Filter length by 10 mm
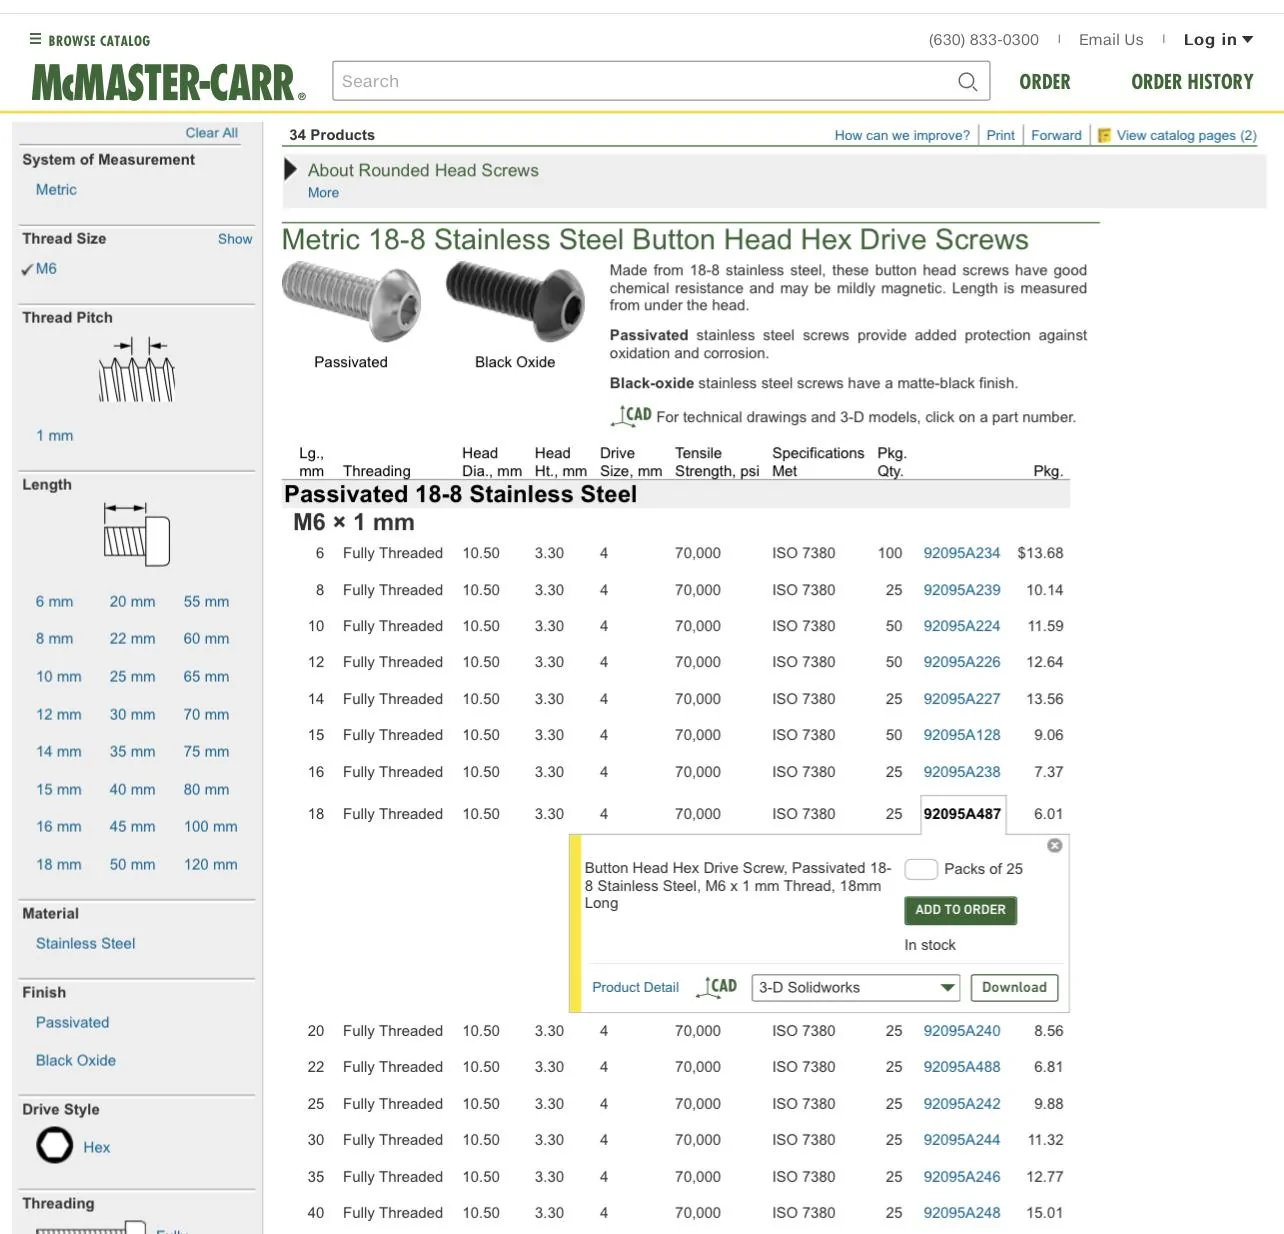Screen dimensions: 1284x1234 pyautogui.click(x=59, y=677)
